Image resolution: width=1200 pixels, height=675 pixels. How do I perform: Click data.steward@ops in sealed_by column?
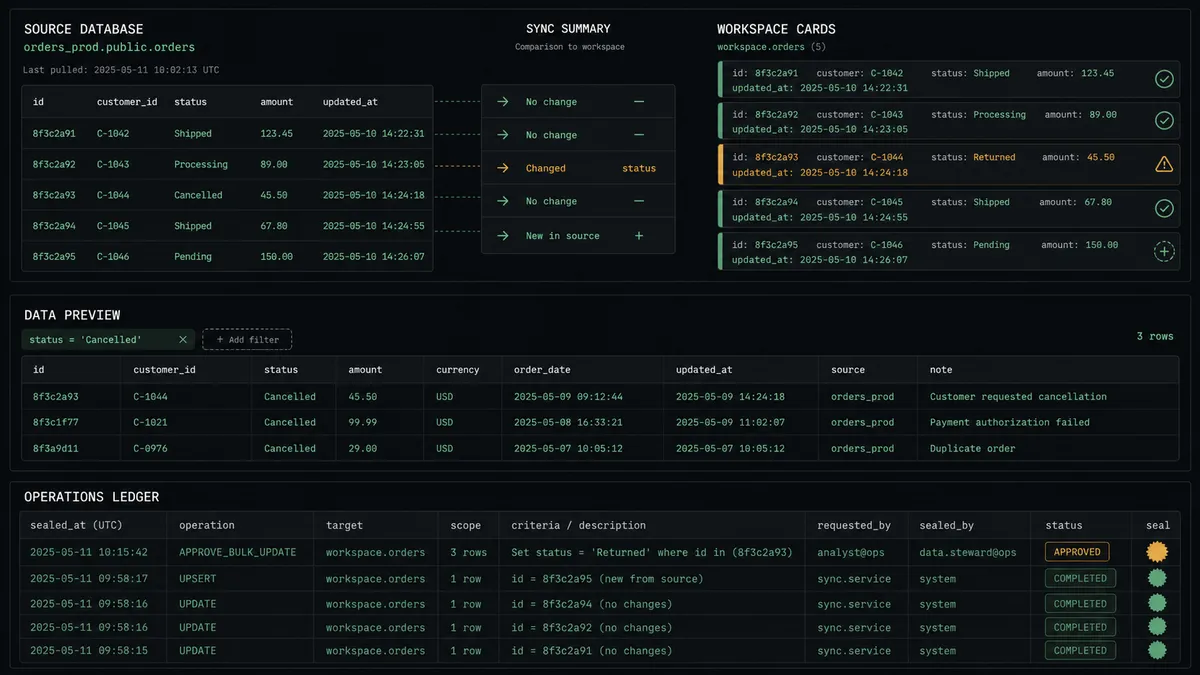click(x=967, y=552)
